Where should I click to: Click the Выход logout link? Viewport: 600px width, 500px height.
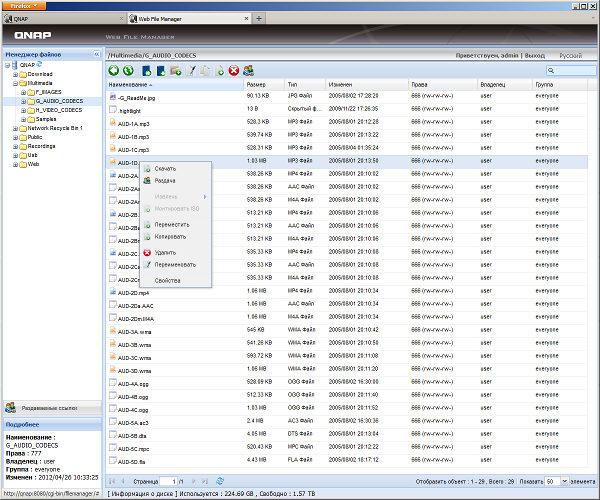534,55
